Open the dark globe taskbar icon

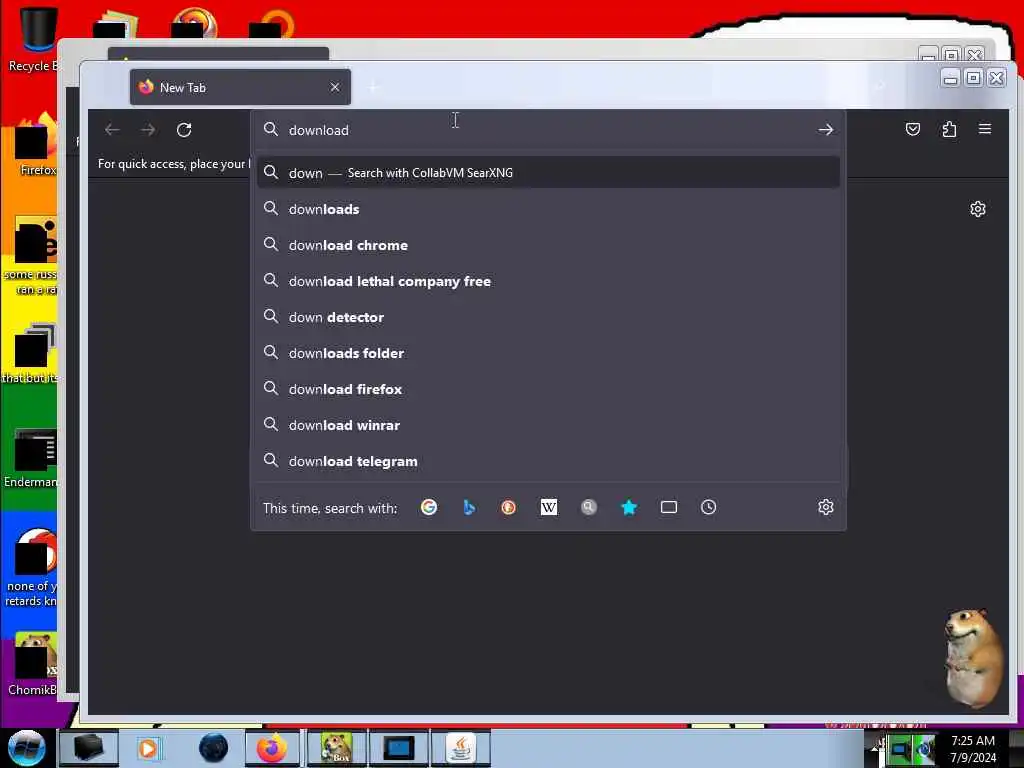213,748
